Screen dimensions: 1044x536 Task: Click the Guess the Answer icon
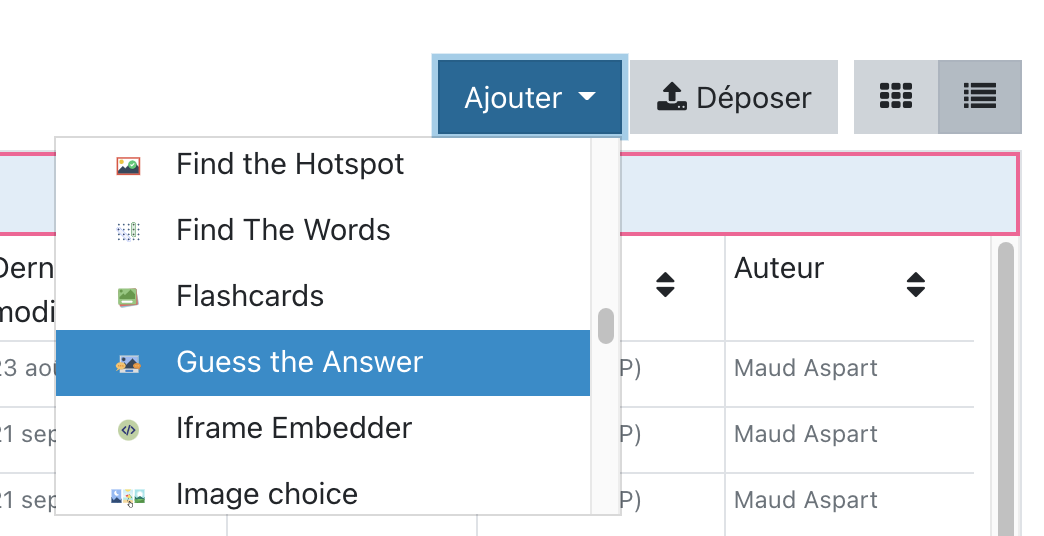click(128, 363)
